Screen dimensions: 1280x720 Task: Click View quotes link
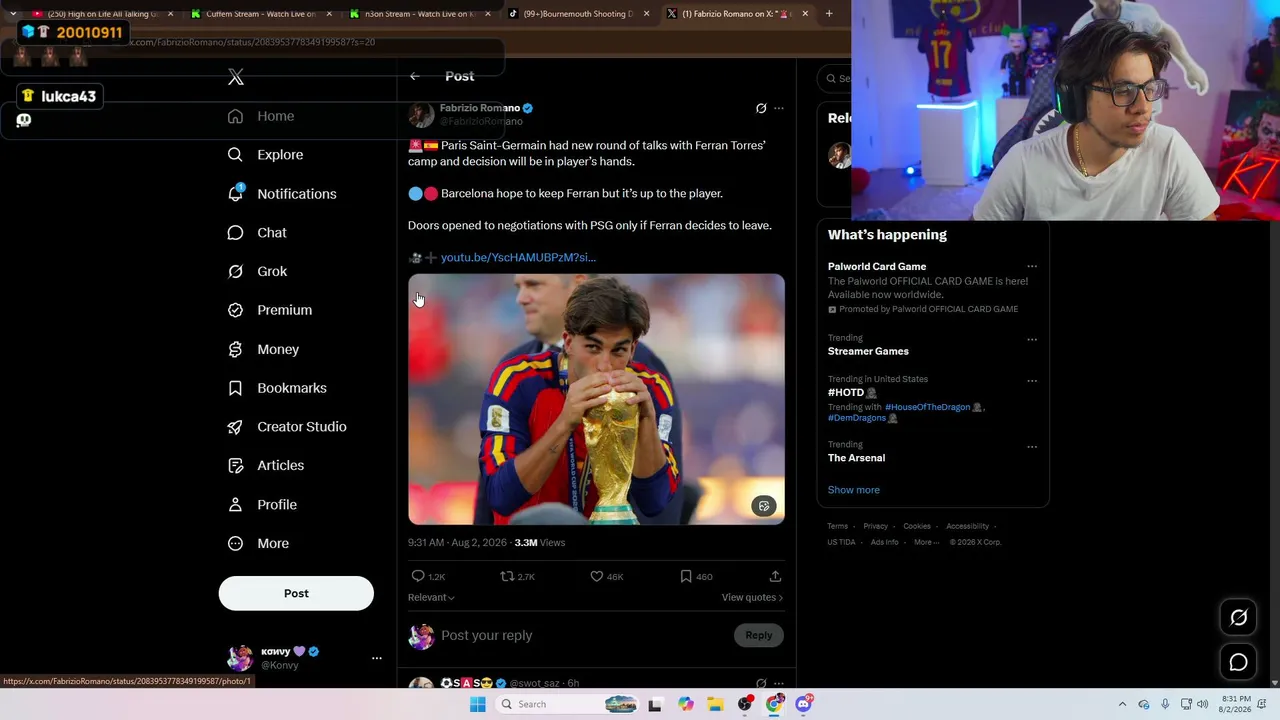(752, 597)
